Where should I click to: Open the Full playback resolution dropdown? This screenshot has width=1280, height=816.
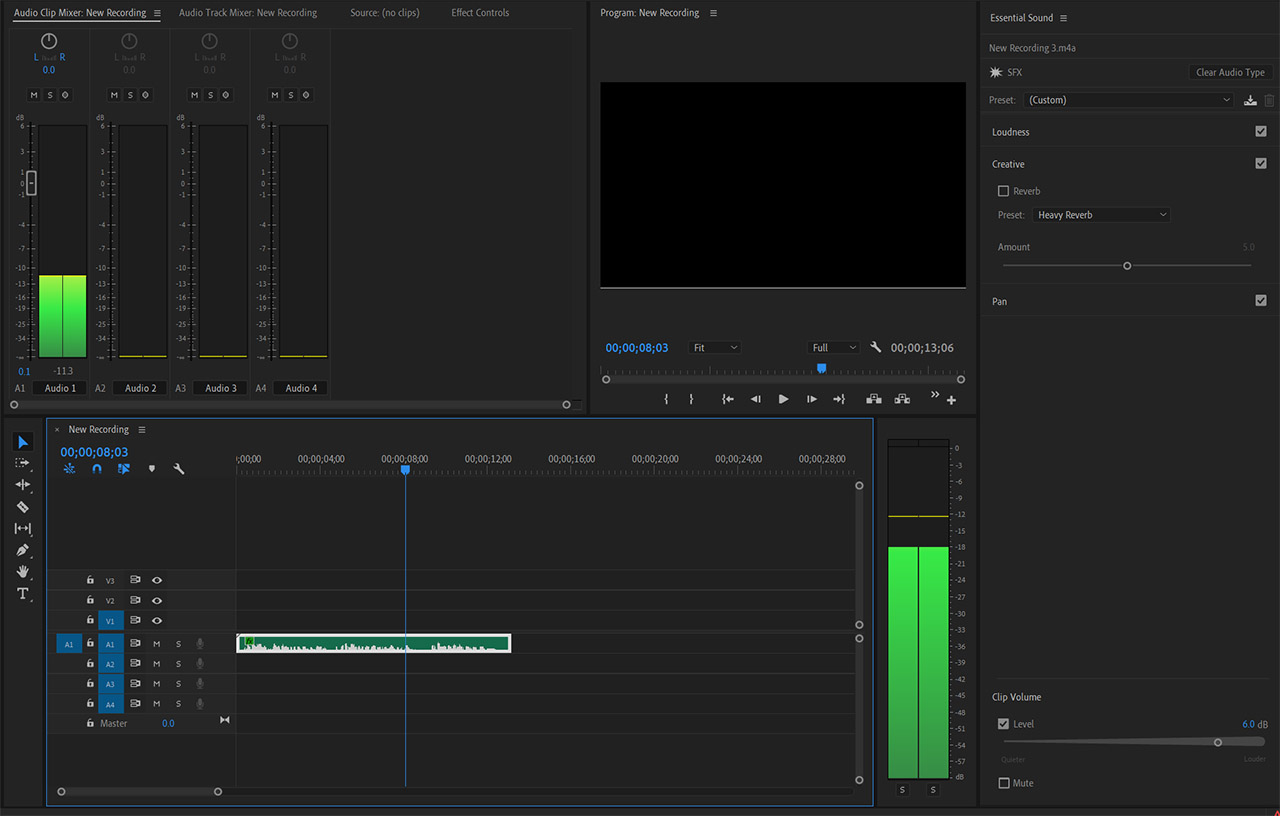pos(834,347)
